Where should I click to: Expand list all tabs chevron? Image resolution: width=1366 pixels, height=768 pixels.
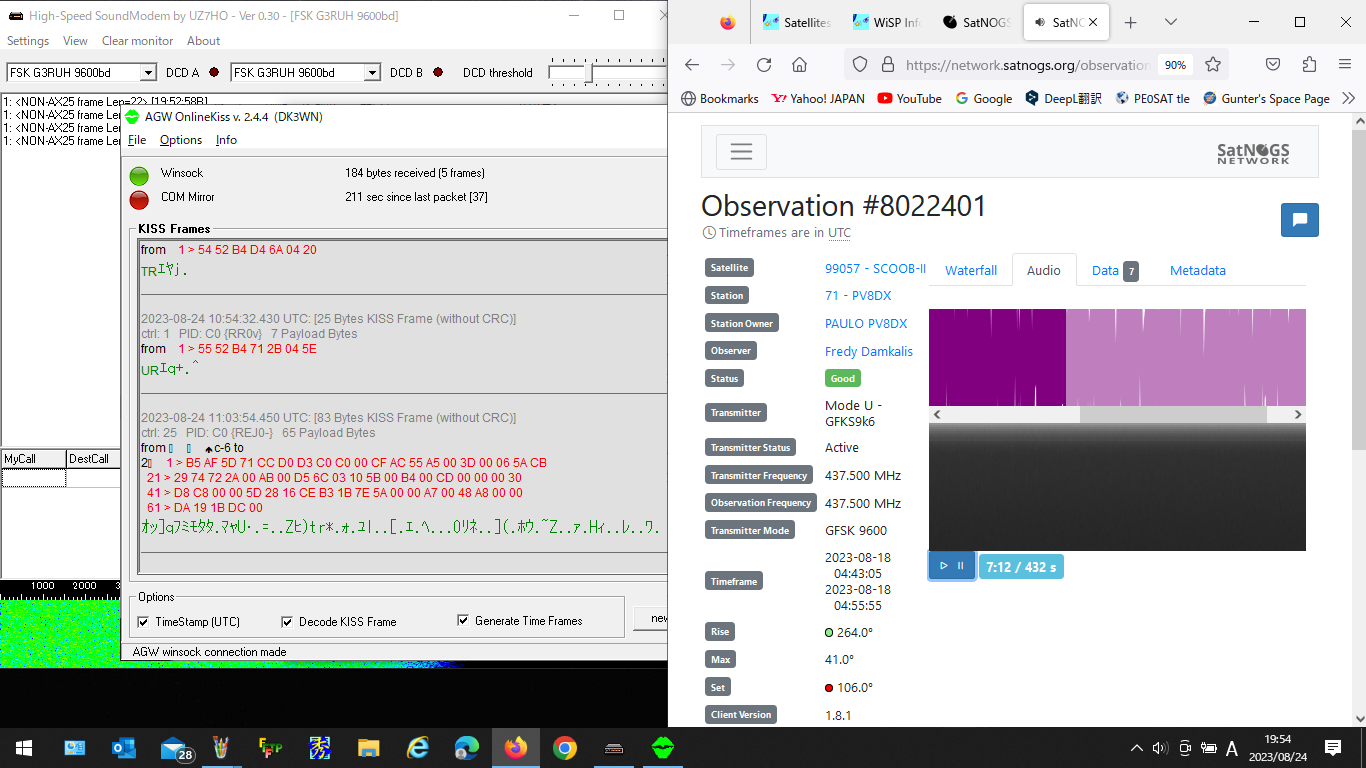pos(1171,22)
